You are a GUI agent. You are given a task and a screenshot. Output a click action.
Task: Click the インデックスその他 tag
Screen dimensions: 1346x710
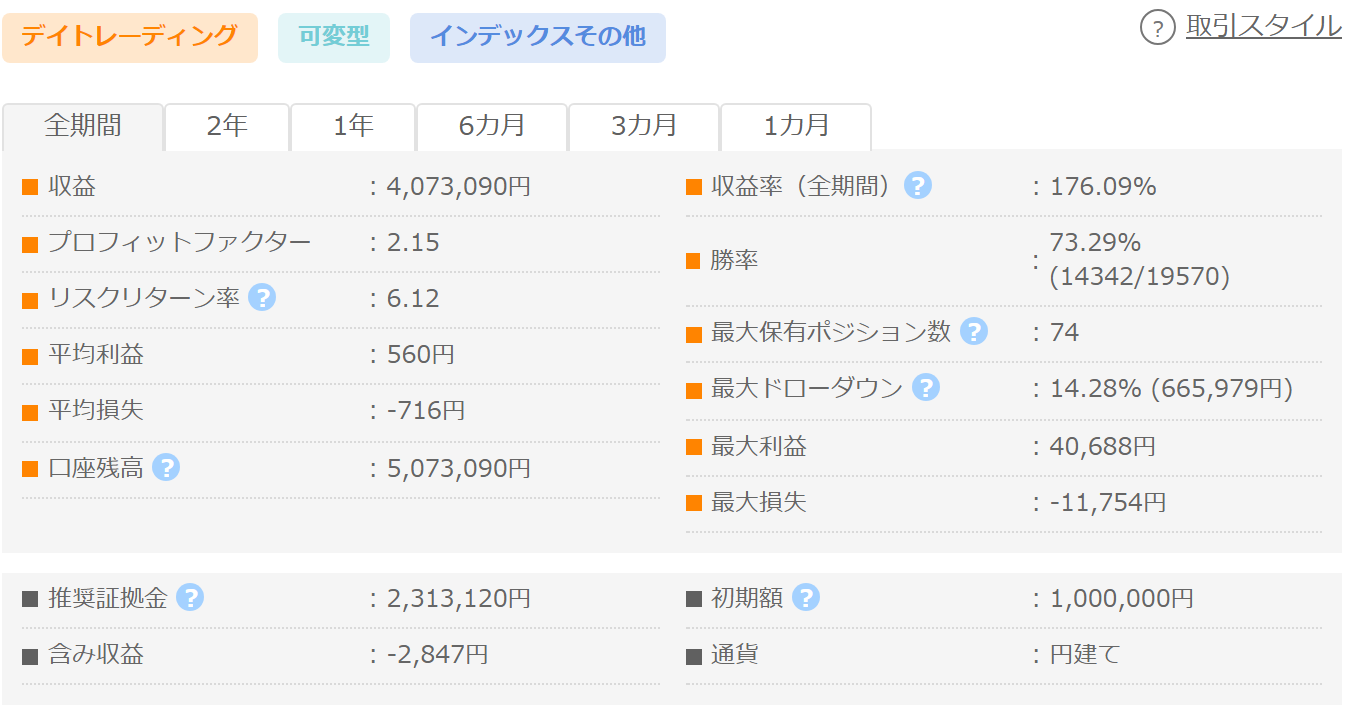(538, 37)
